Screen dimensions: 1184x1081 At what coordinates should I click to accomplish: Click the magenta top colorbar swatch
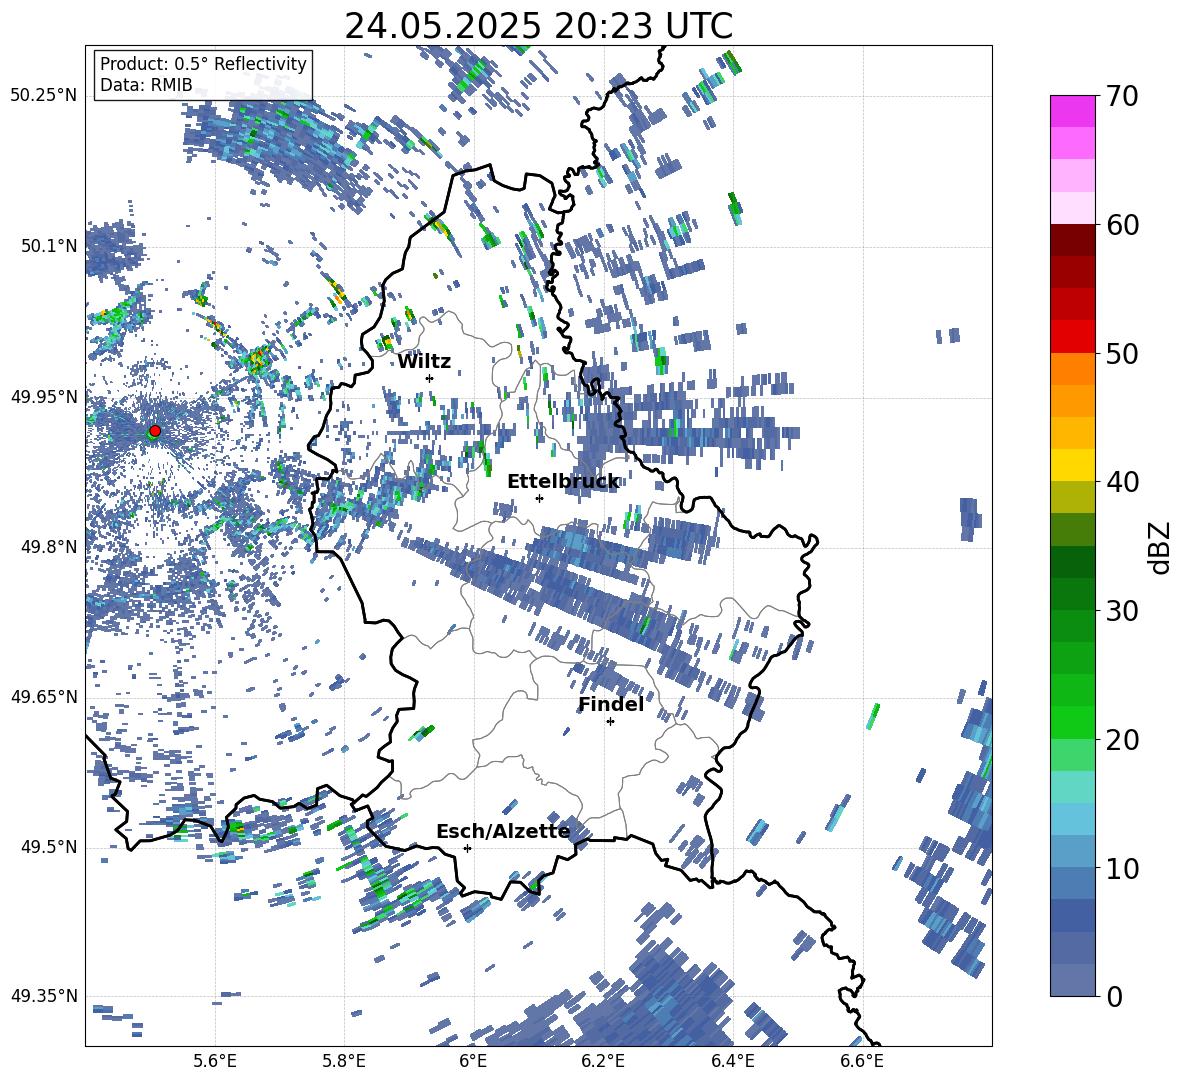1072,111
